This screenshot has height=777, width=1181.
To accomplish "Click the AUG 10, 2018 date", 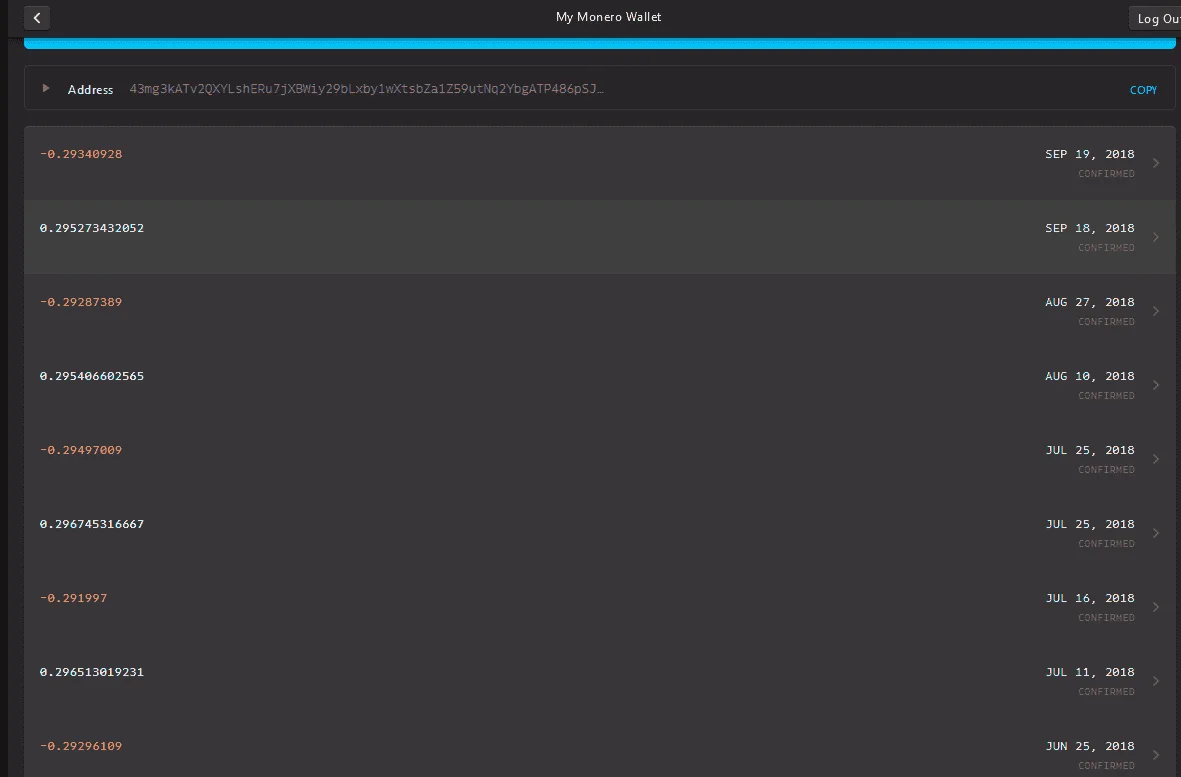I will [x=1089, y=376].
